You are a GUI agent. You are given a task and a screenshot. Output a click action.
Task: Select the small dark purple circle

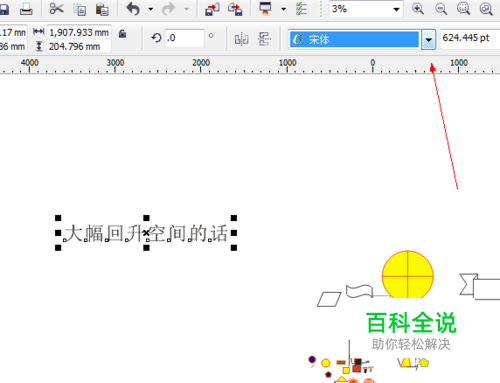pos(312,360)
